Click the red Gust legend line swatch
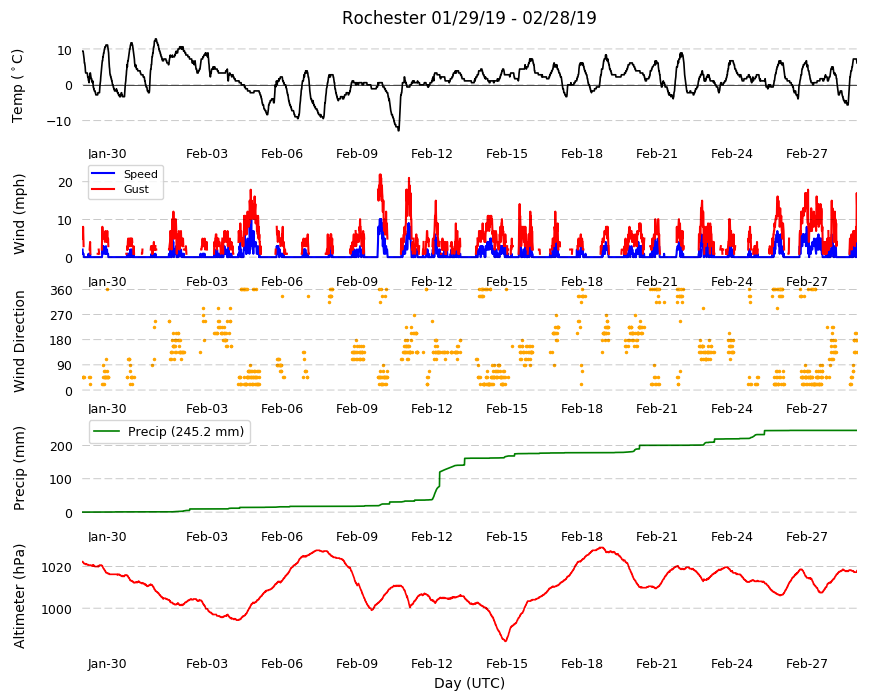Screen dimensions: 870x700 [103, 189]
